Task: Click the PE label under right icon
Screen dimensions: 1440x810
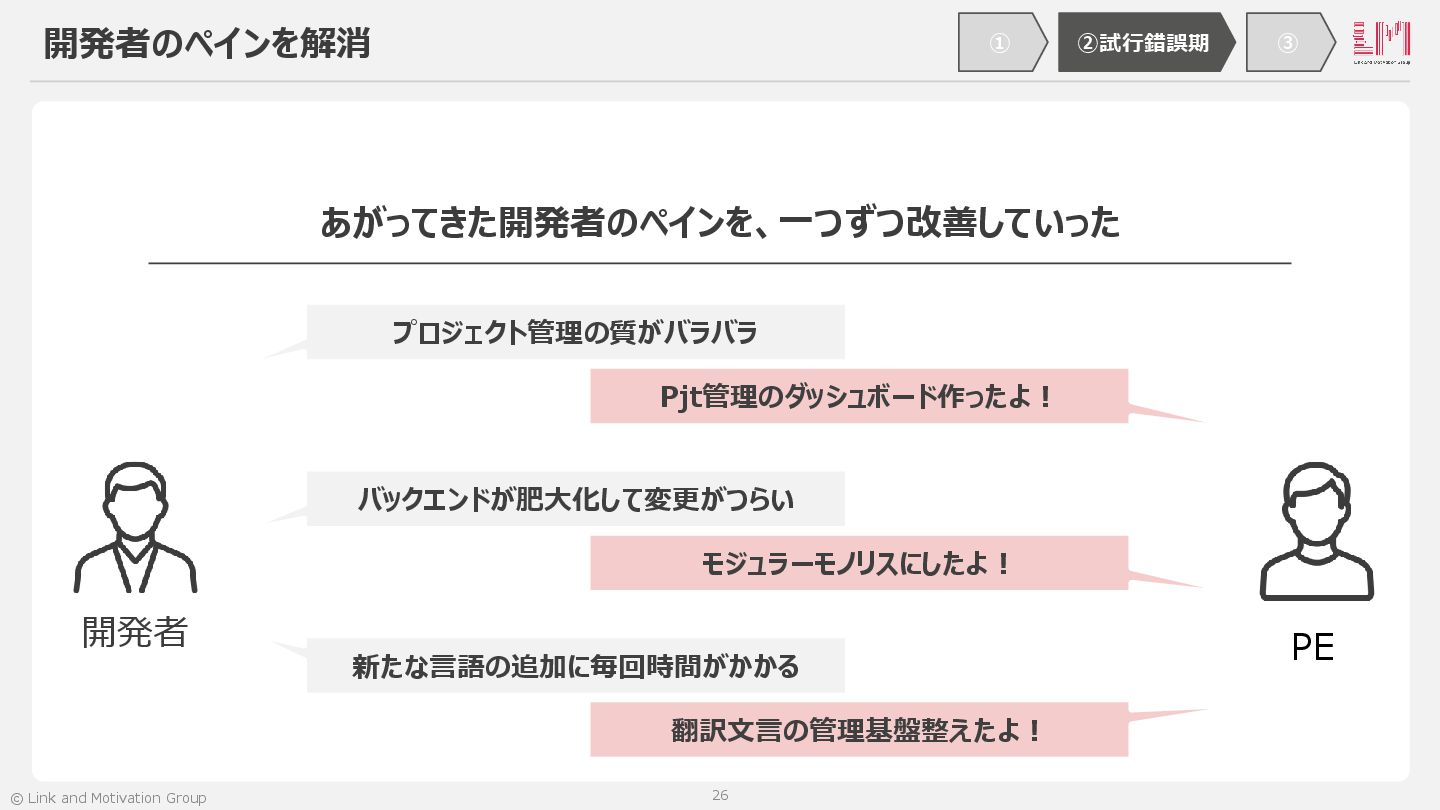Action: coord(1312,648)
